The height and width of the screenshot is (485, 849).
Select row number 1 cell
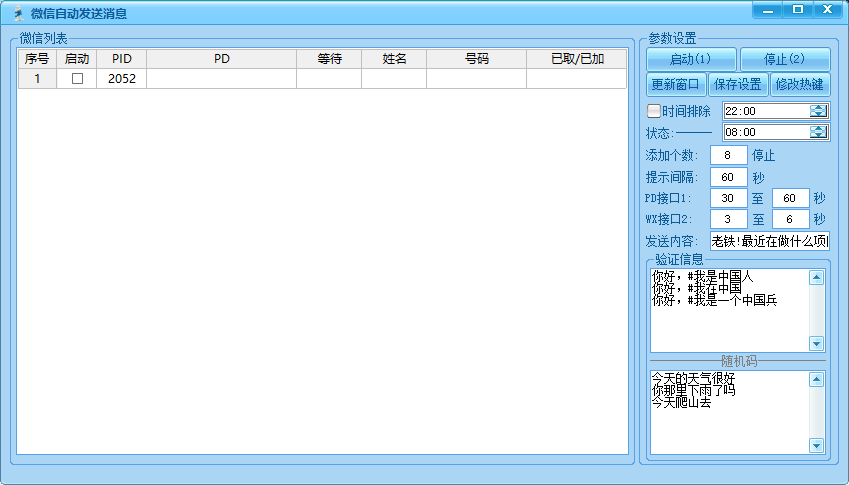click(37, 78)
